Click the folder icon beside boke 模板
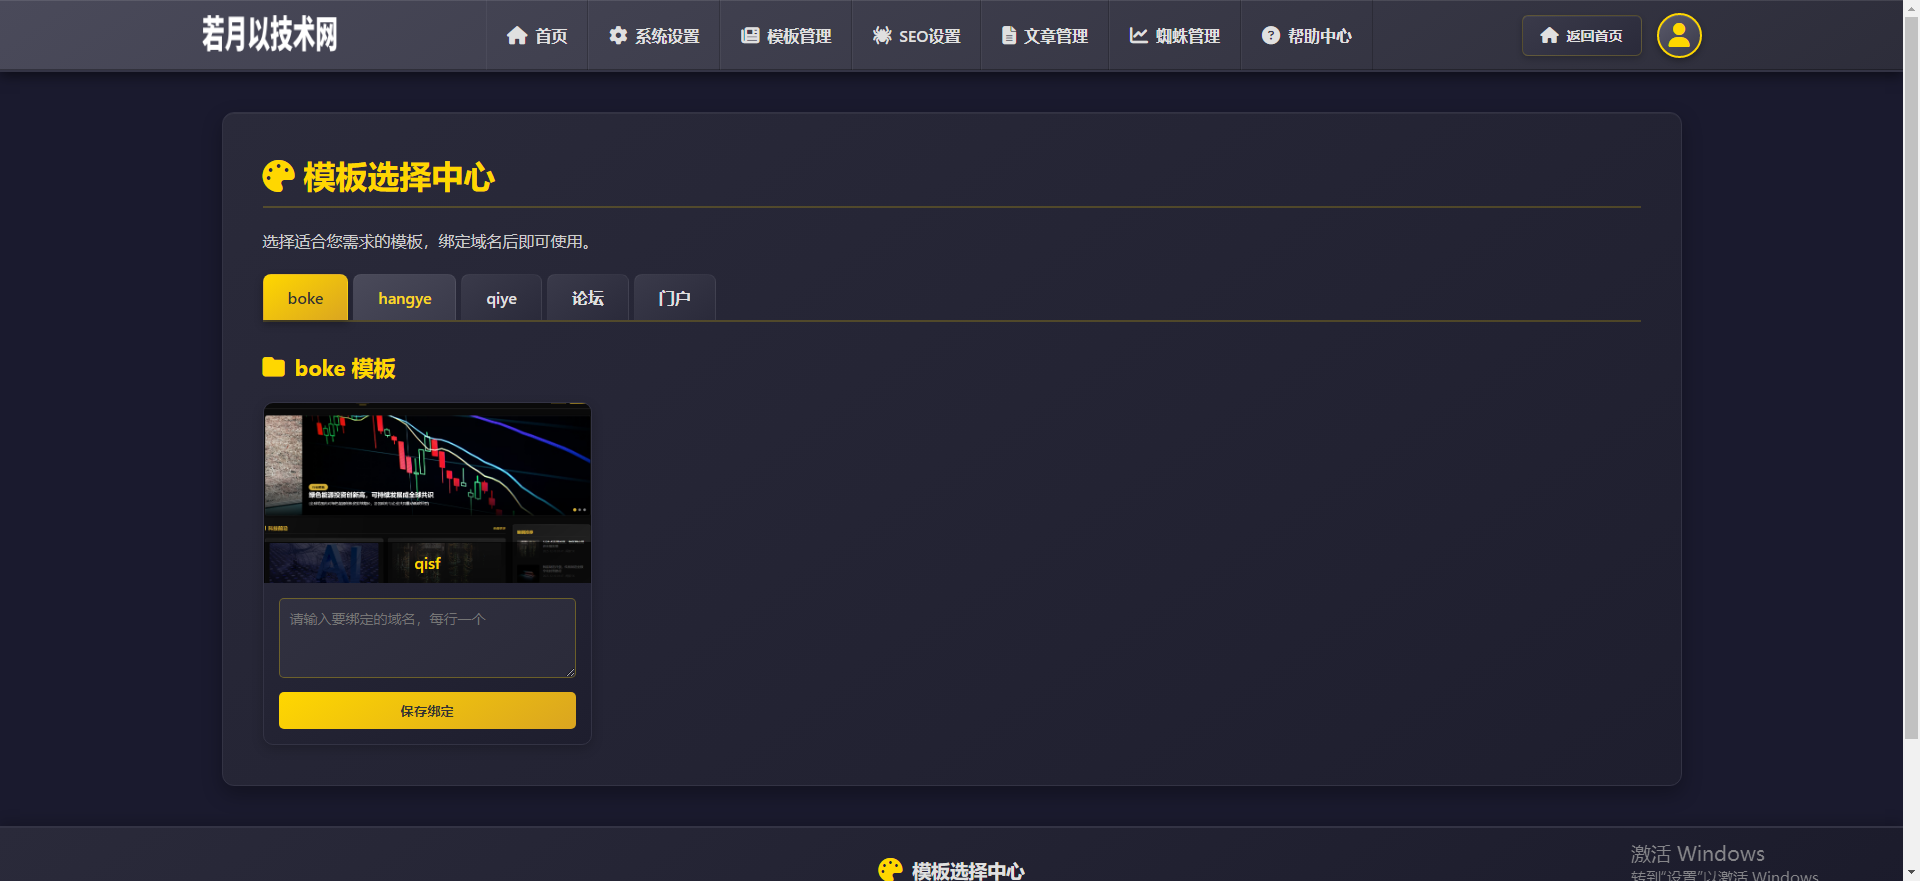 coord(273,368)
